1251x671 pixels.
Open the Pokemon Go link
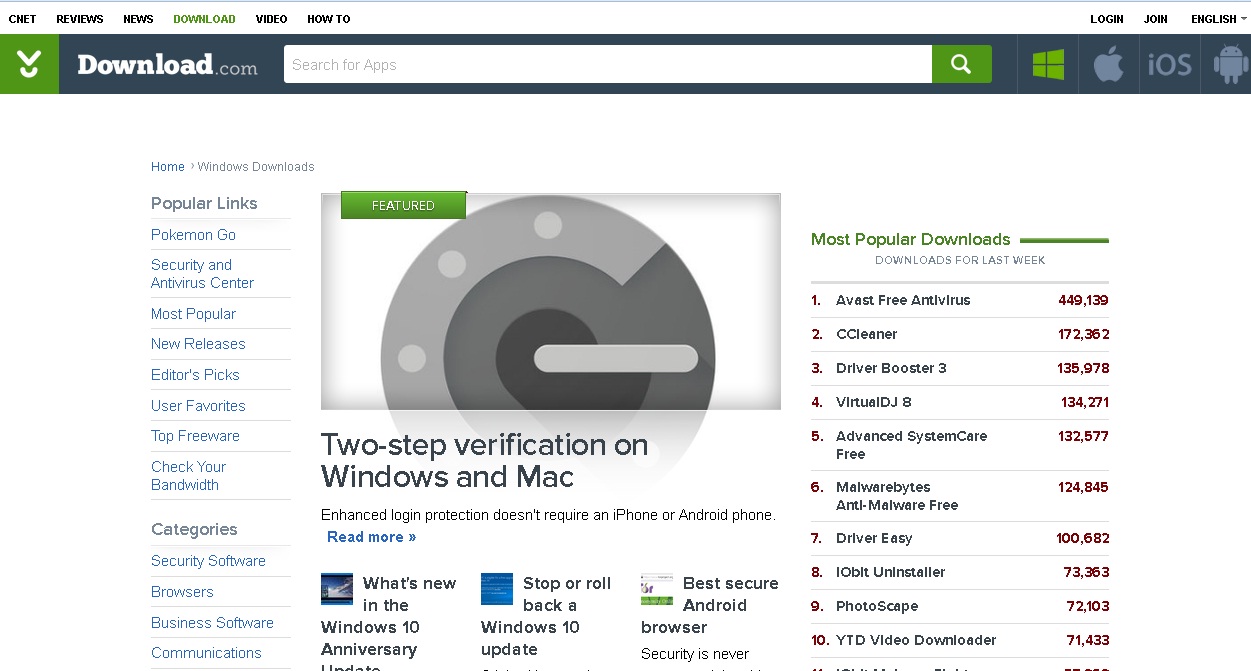point(193,235)
